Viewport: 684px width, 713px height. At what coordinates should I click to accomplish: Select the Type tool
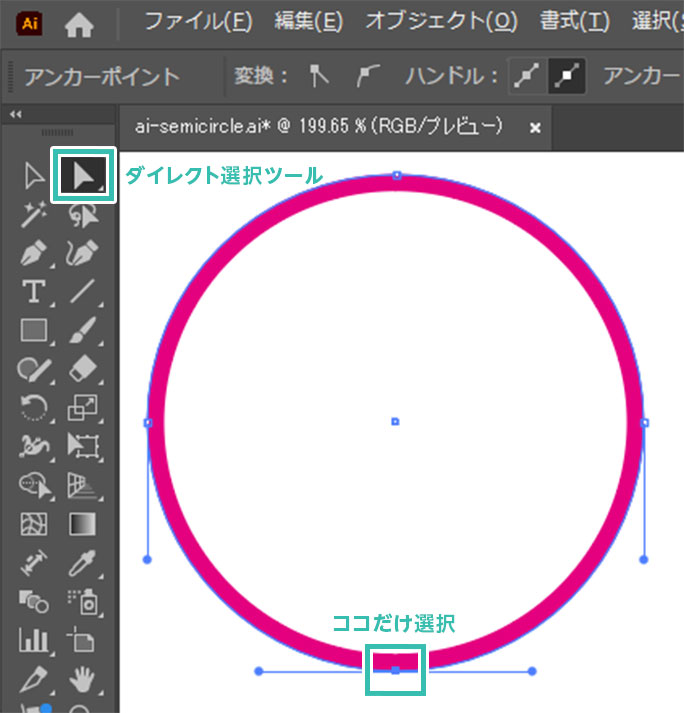point(35,291)
